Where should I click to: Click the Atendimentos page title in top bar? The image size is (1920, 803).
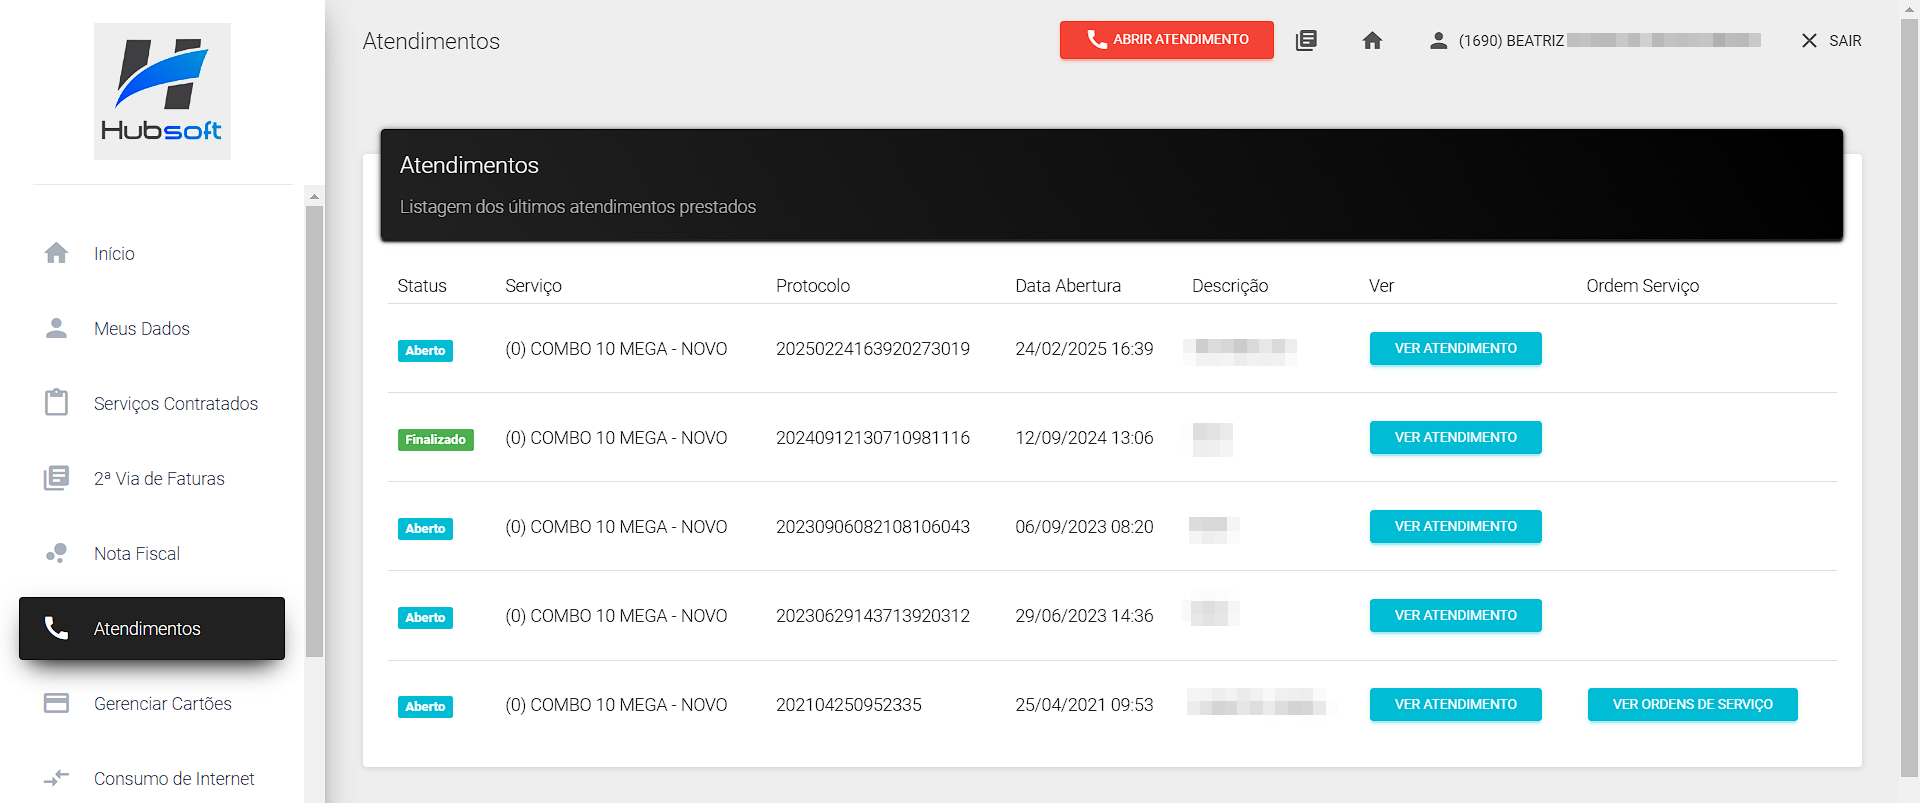[x=431, y=41]
